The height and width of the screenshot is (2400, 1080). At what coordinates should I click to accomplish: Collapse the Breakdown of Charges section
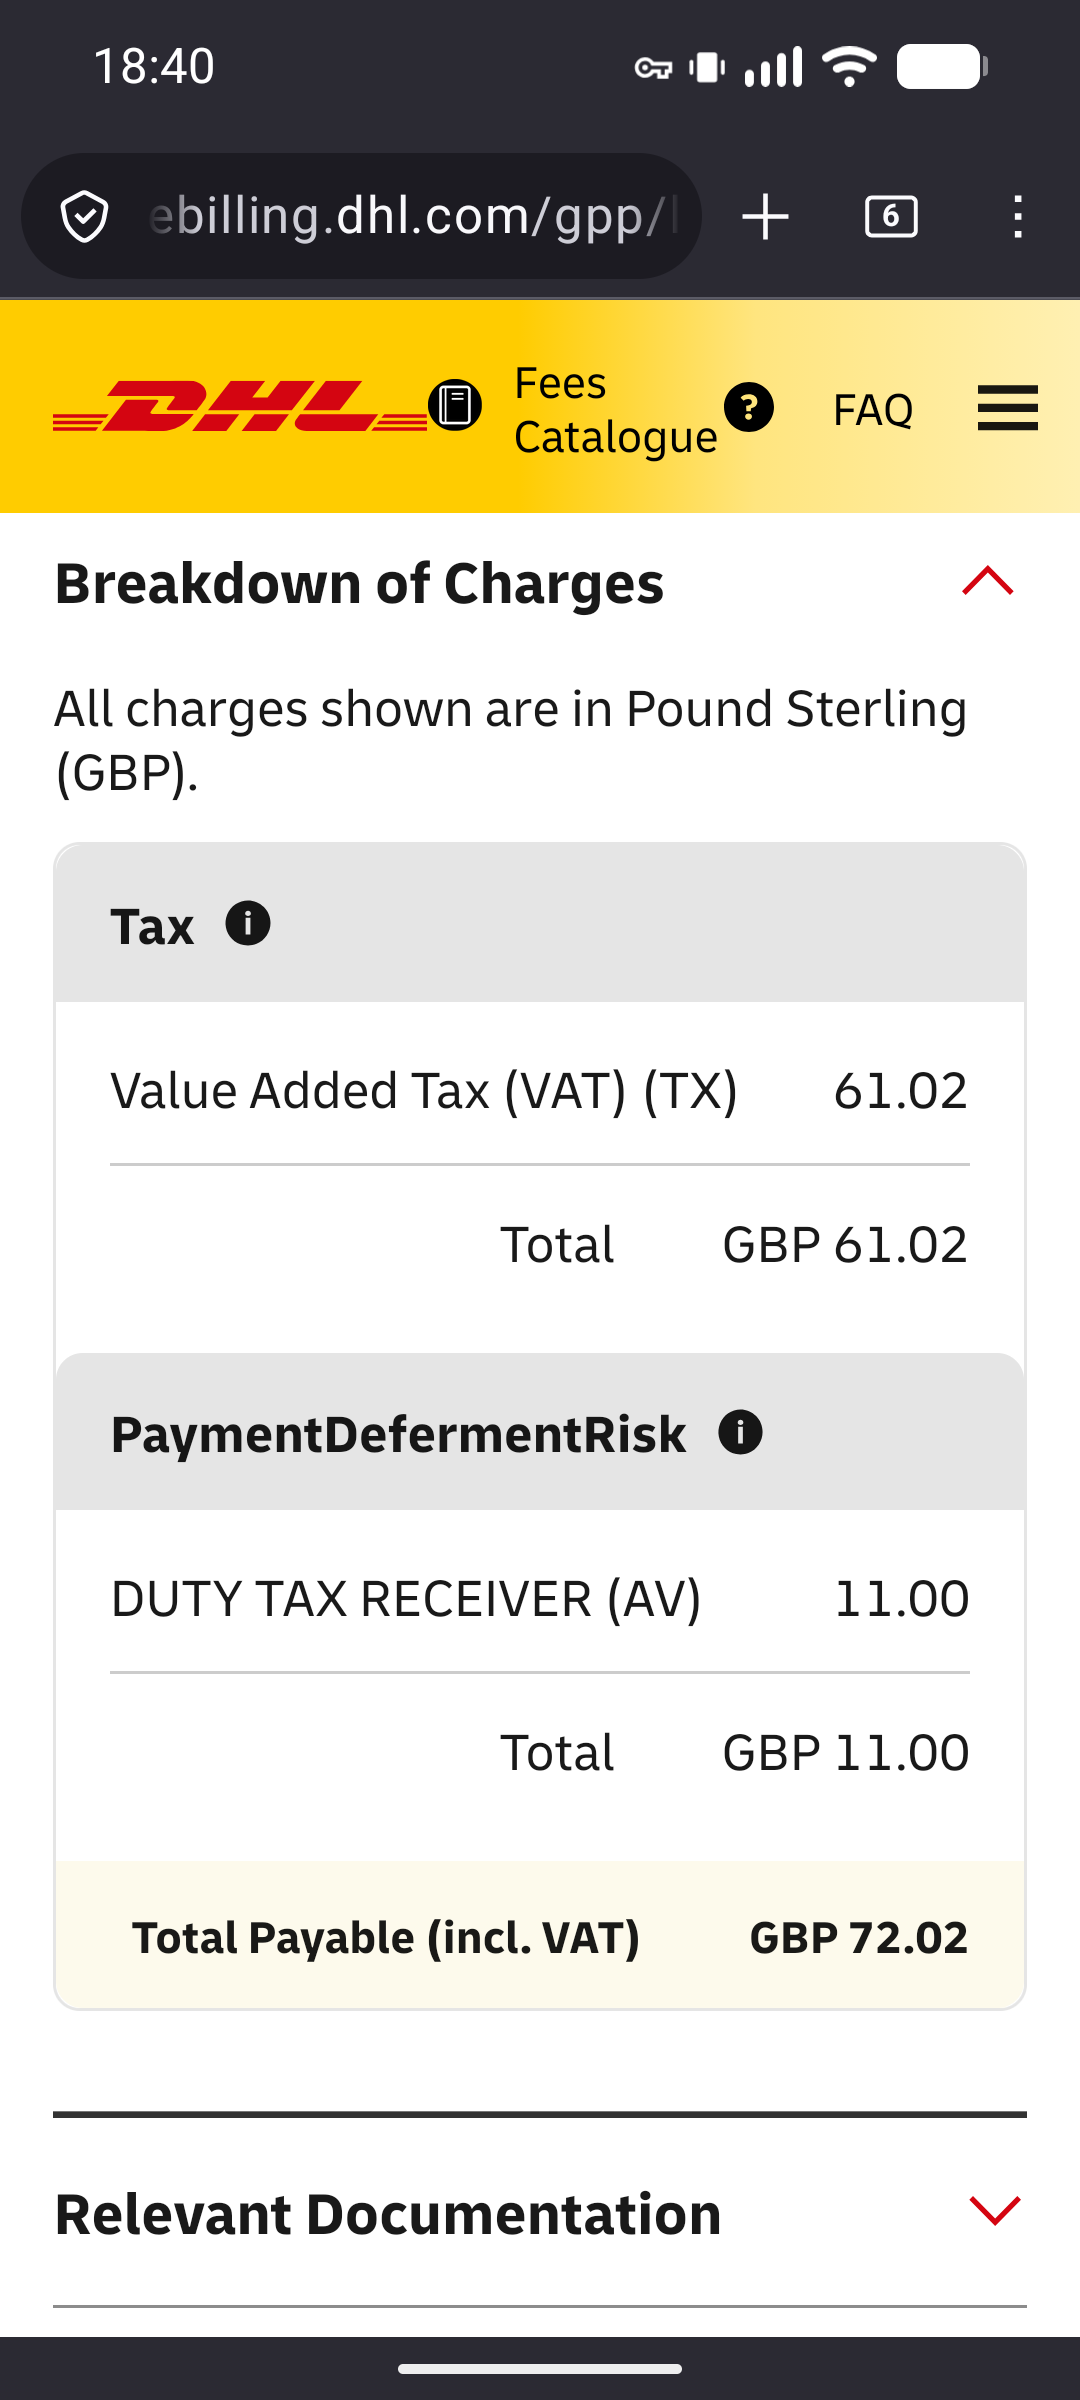click(x=988, y=582)
